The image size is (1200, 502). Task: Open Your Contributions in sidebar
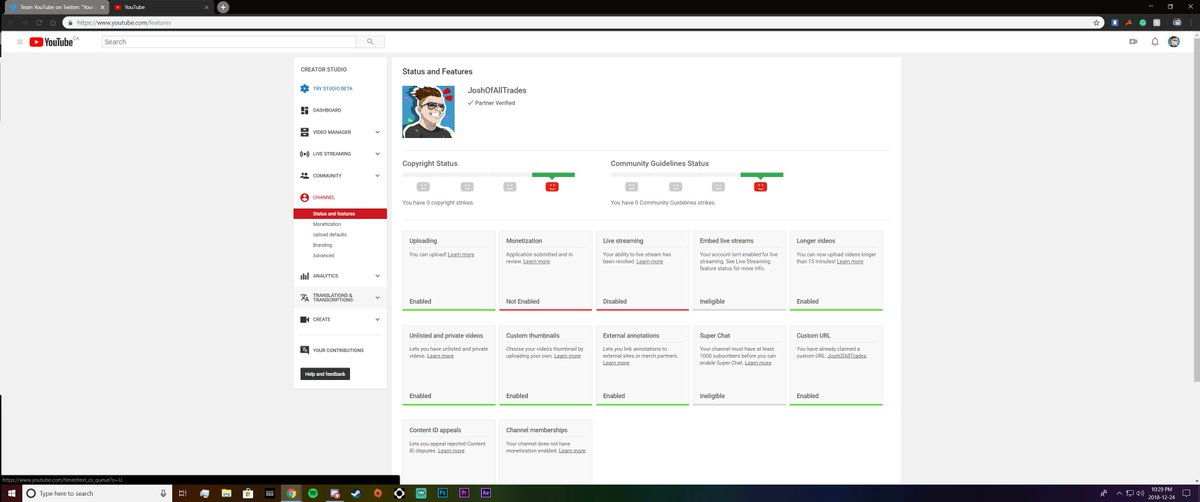tap(338, 350)
